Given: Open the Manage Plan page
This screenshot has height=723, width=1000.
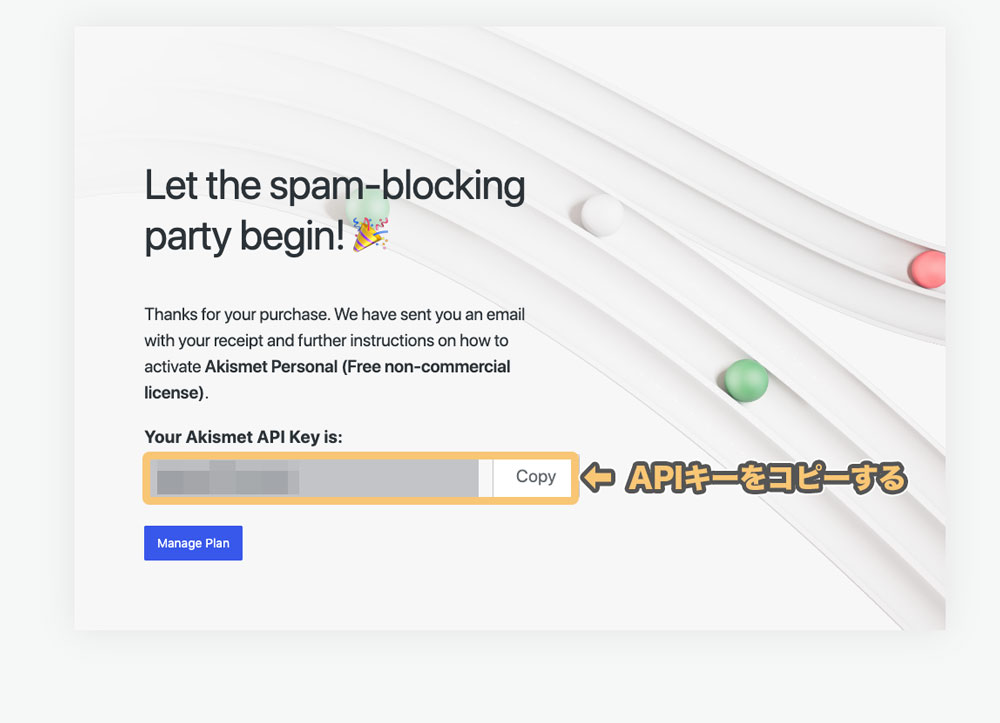Looking at the screenshot, I should tap(193, 543).
